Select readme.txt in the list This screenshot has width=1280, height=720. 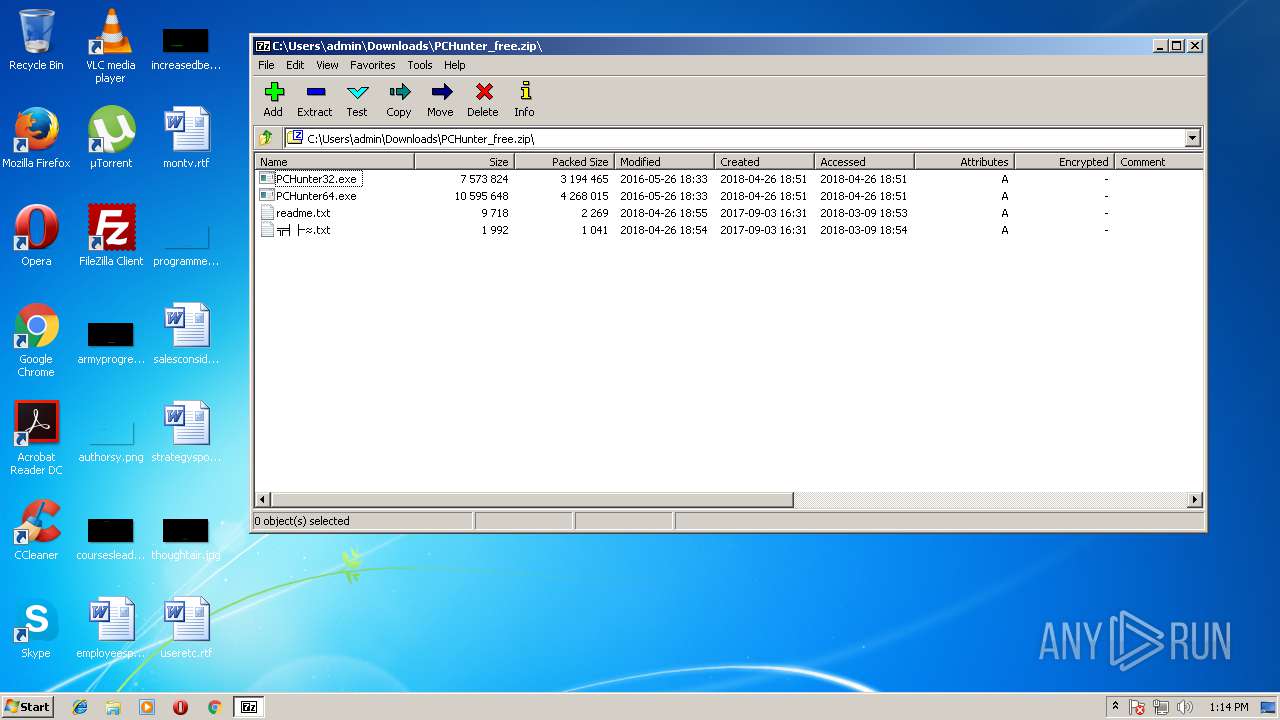click(303, 213)
